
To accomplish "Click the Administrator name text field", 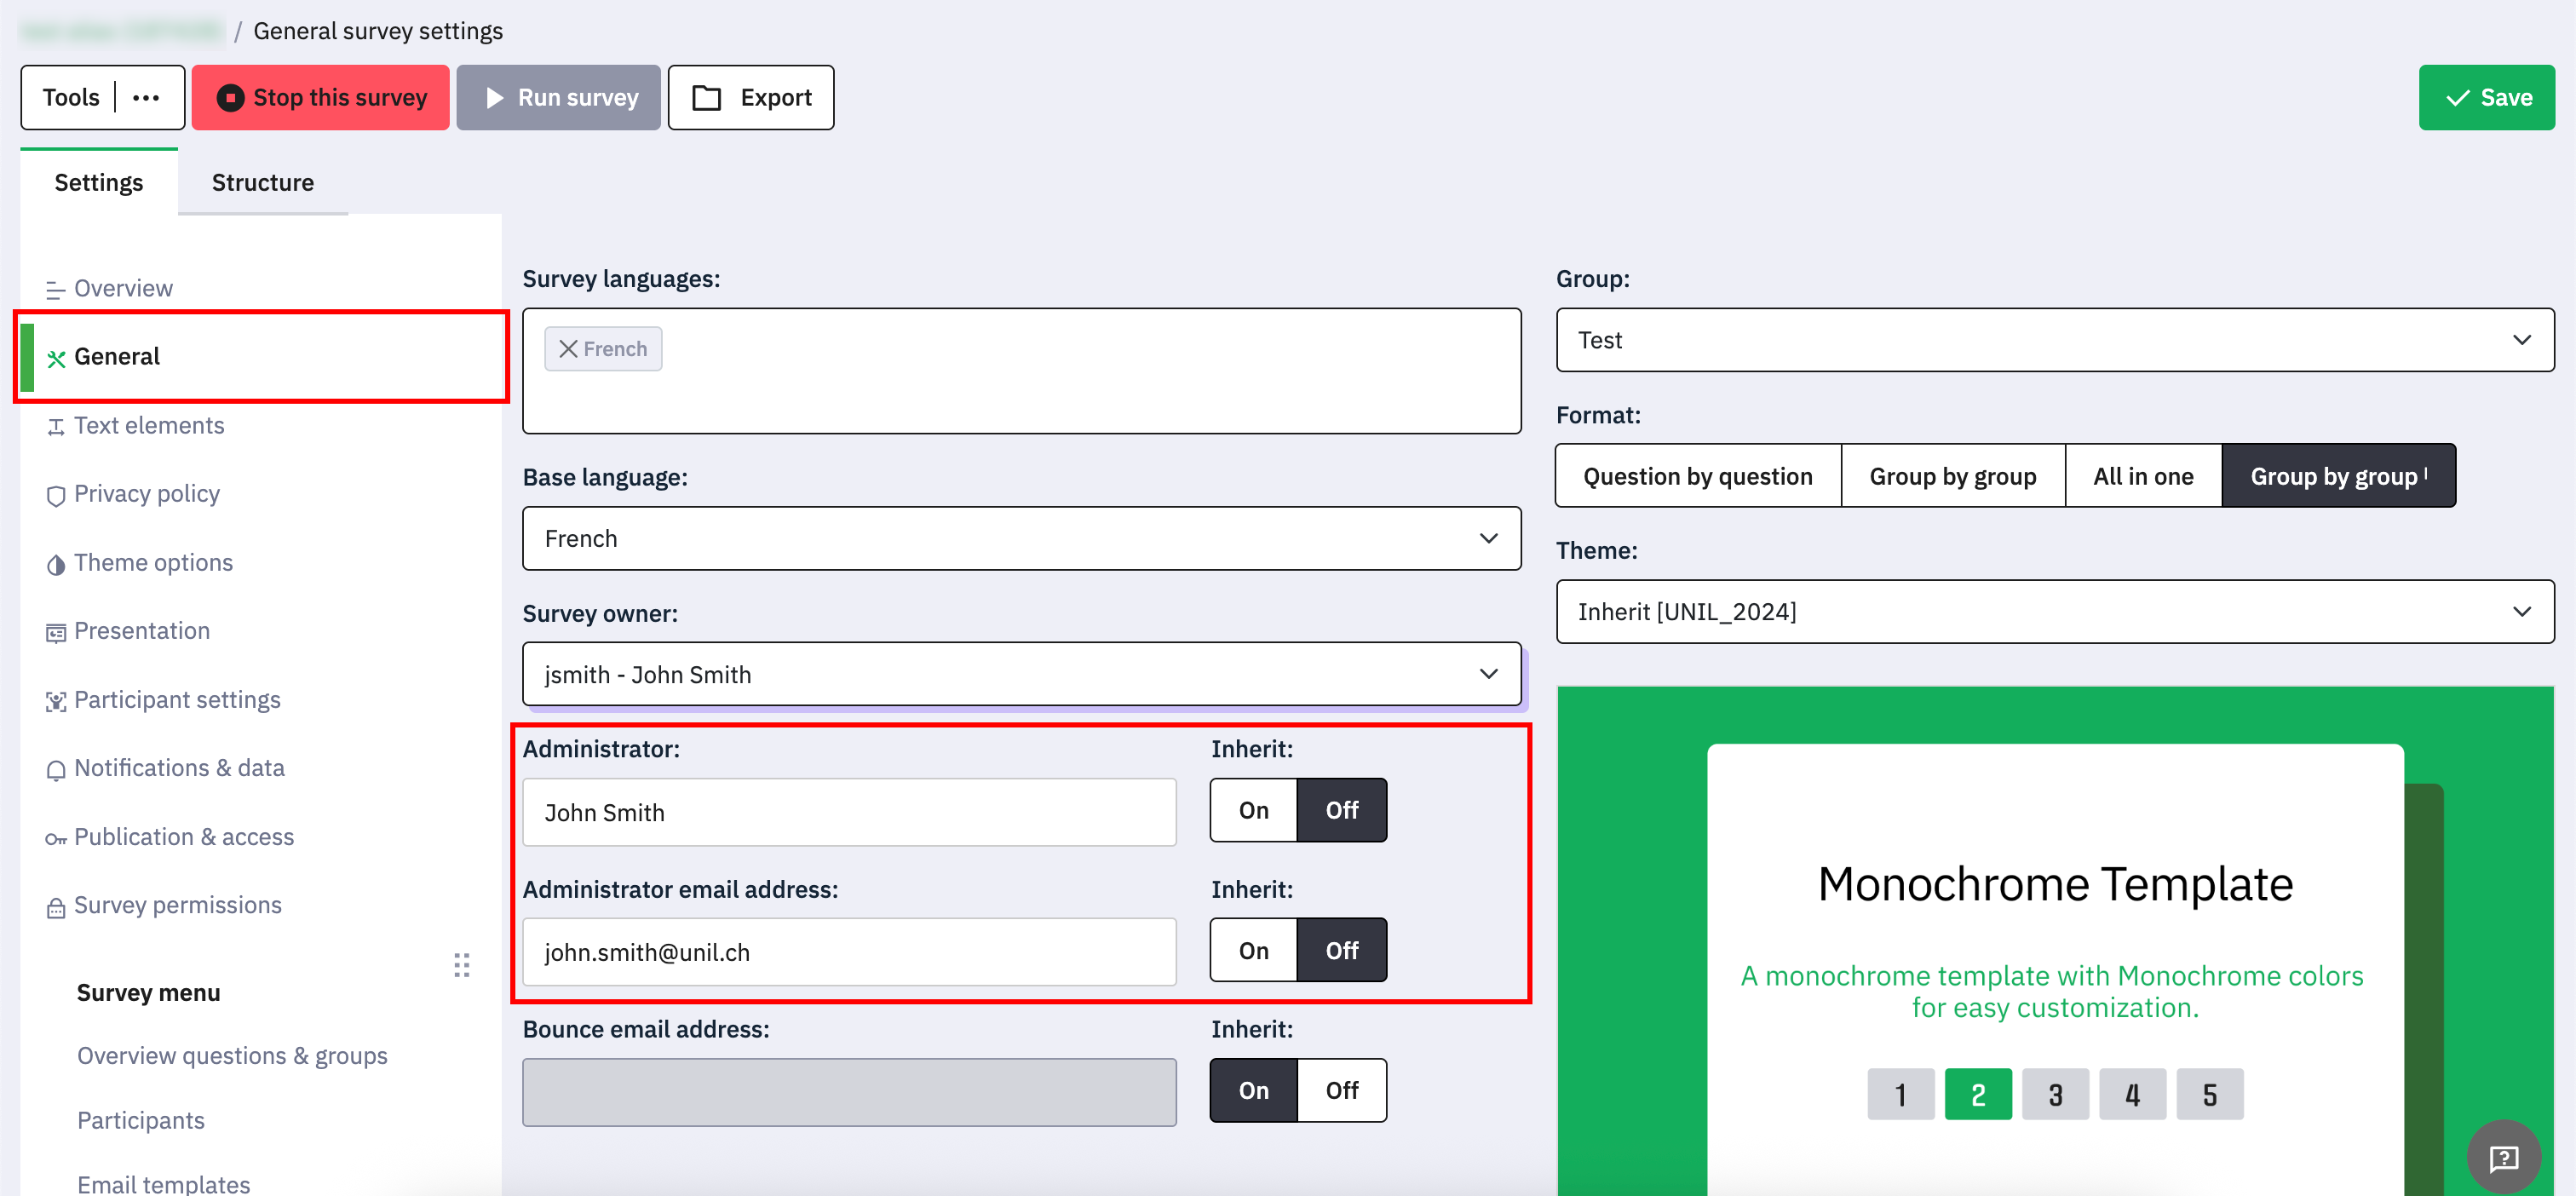I will [849, 813].
